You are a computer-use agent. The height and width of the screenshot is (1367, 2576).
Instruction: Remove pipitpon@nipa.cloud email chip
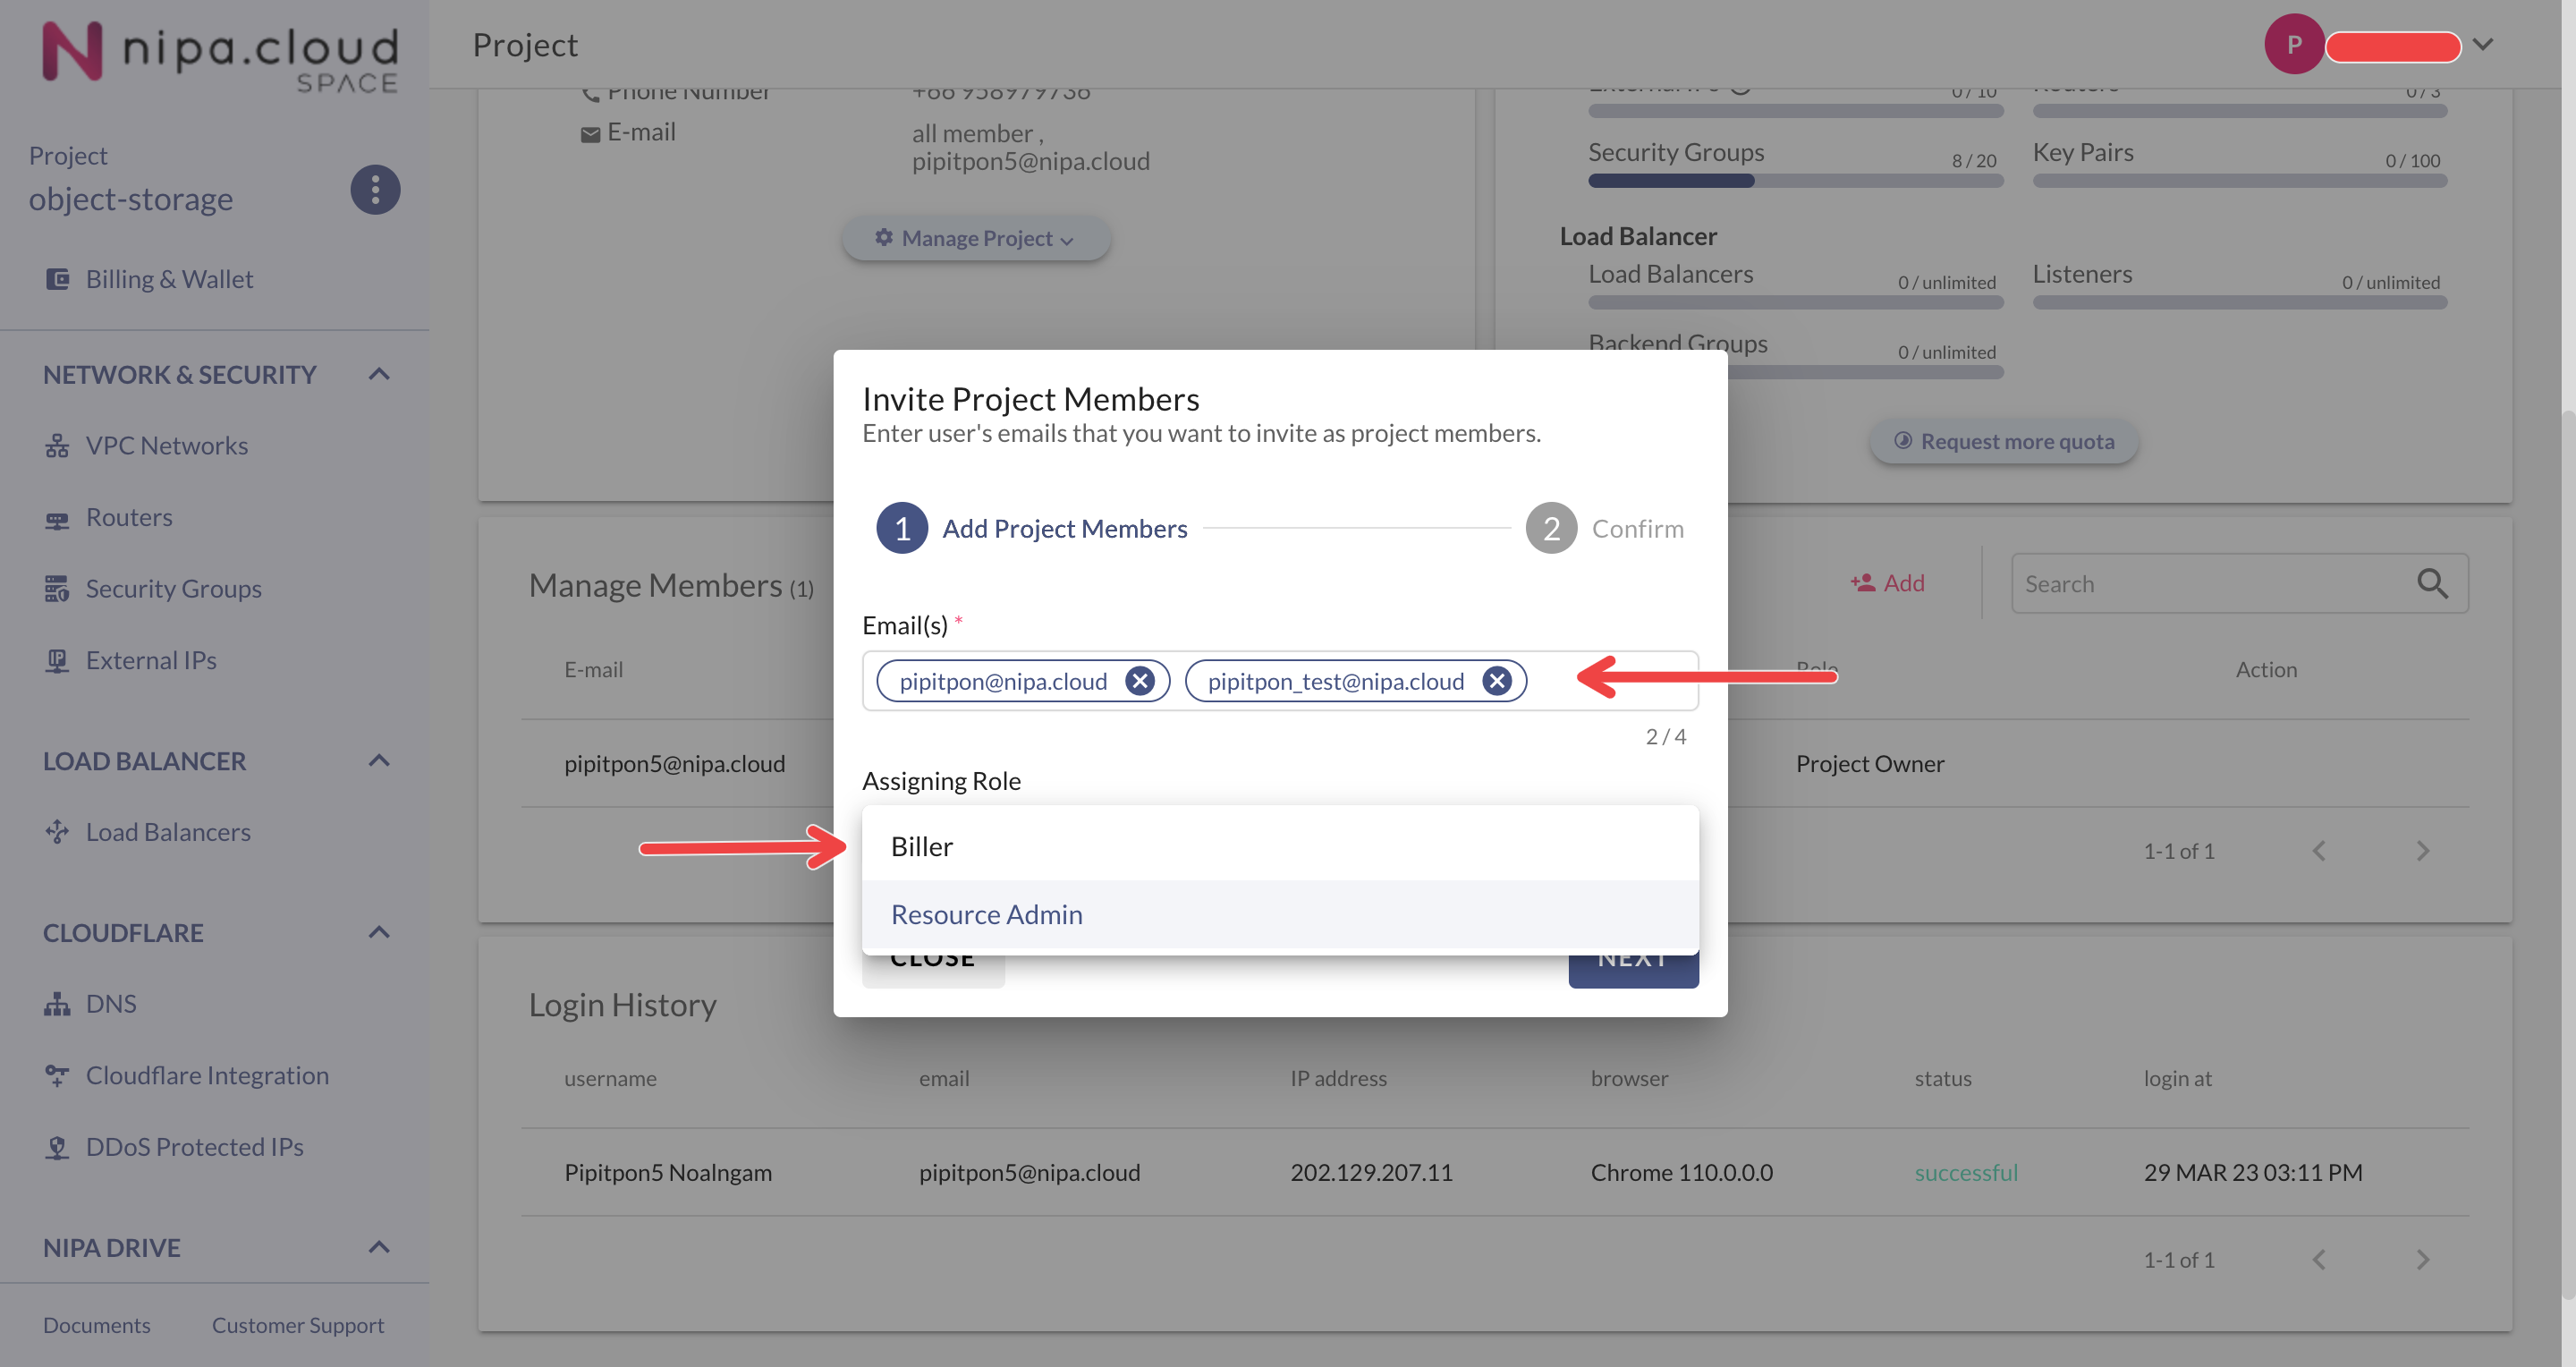[x=1139, y=681]
